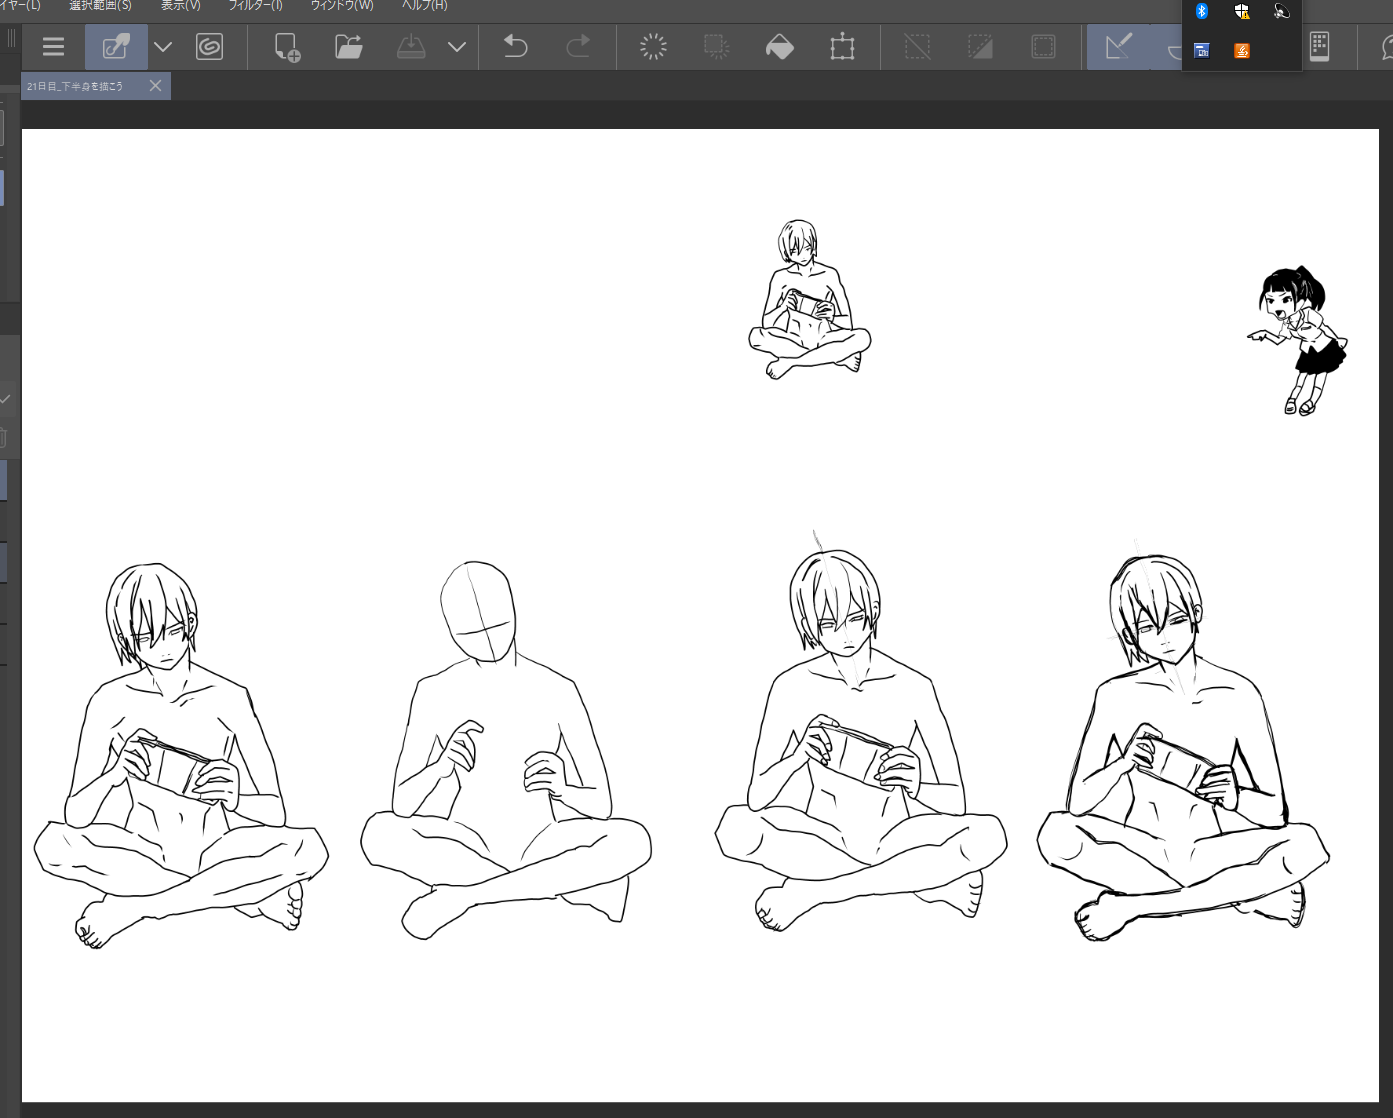Activate the Scale/Rotate transform icon
1393x1118 pixels.
pos(842,47)
